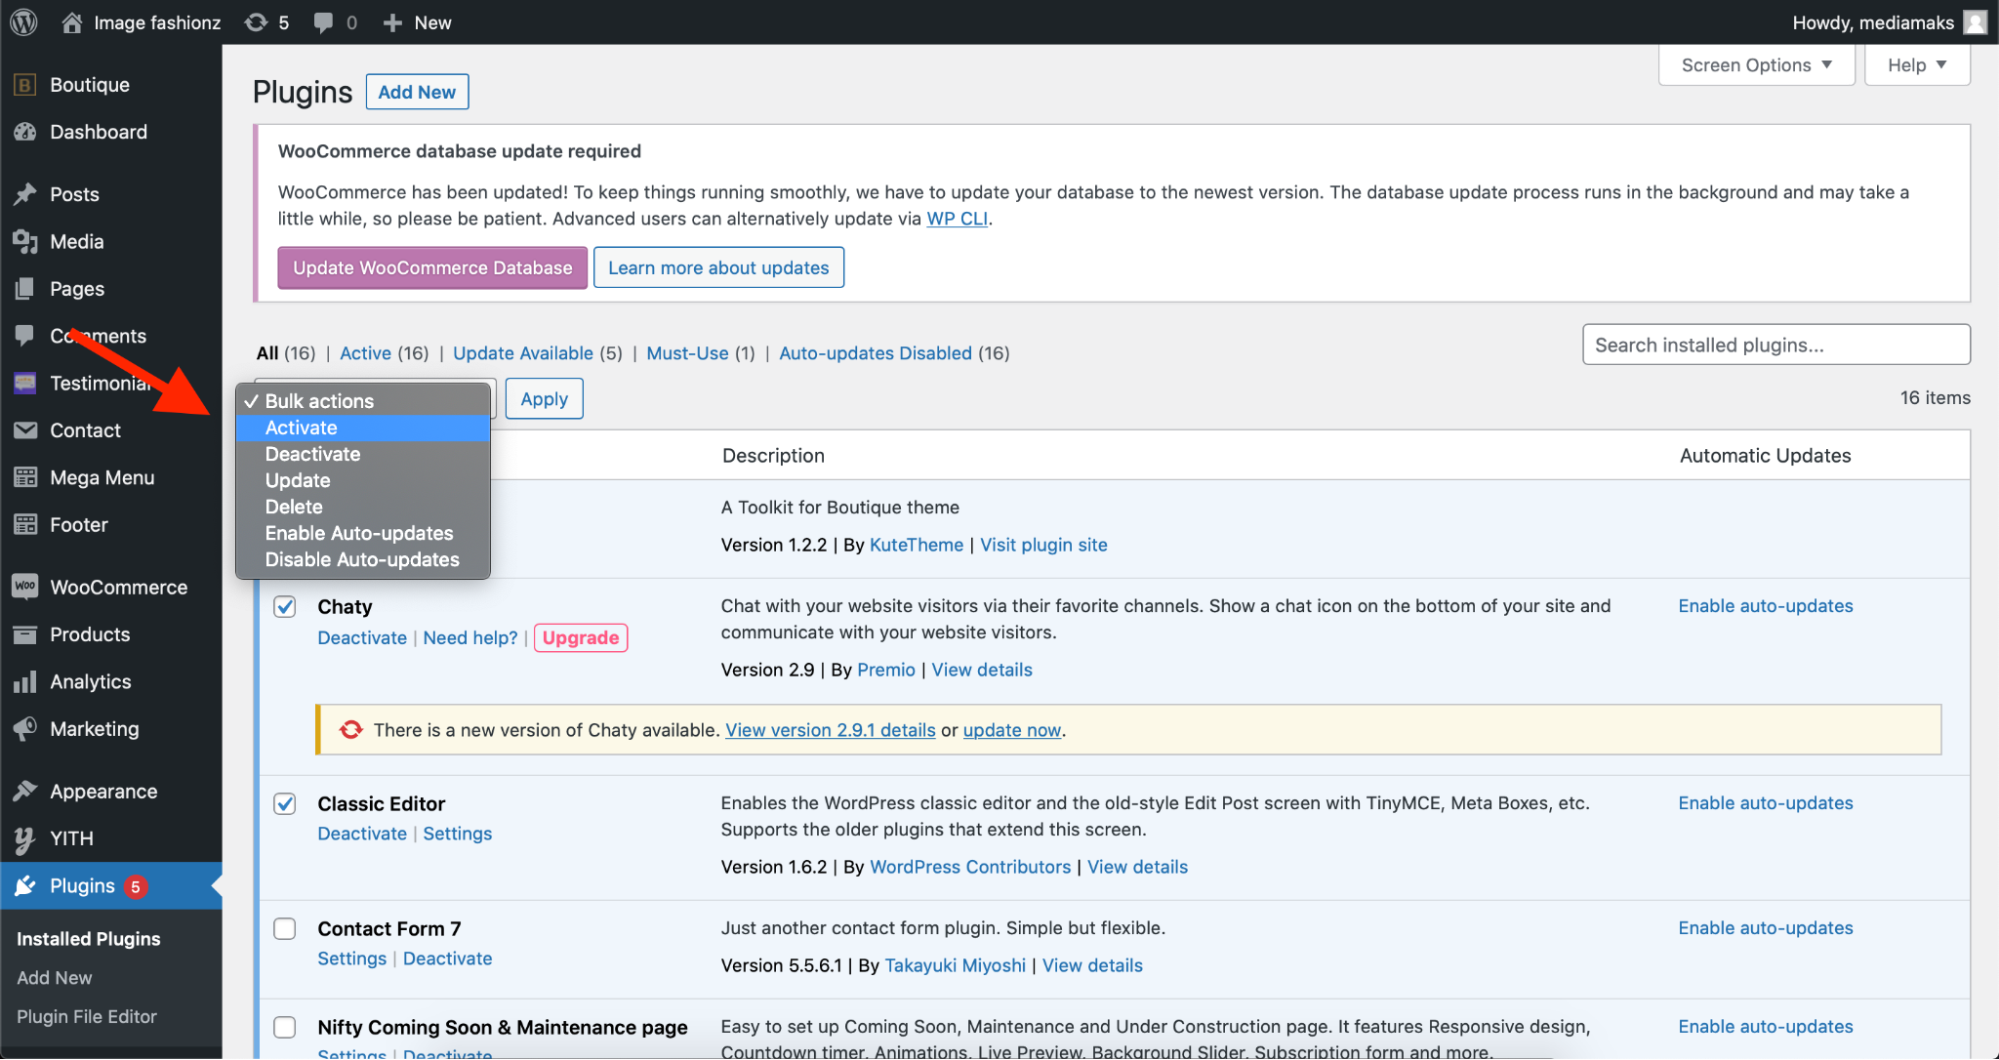Select the Media library sidebar icon

[x=24, y=241]
